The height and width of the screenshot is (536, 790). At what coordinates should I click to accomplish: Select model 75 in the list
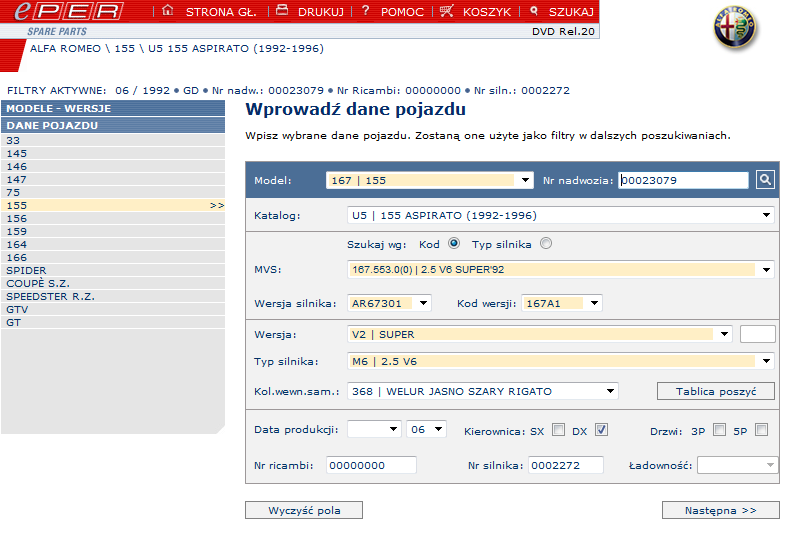(x=113, y=192)
